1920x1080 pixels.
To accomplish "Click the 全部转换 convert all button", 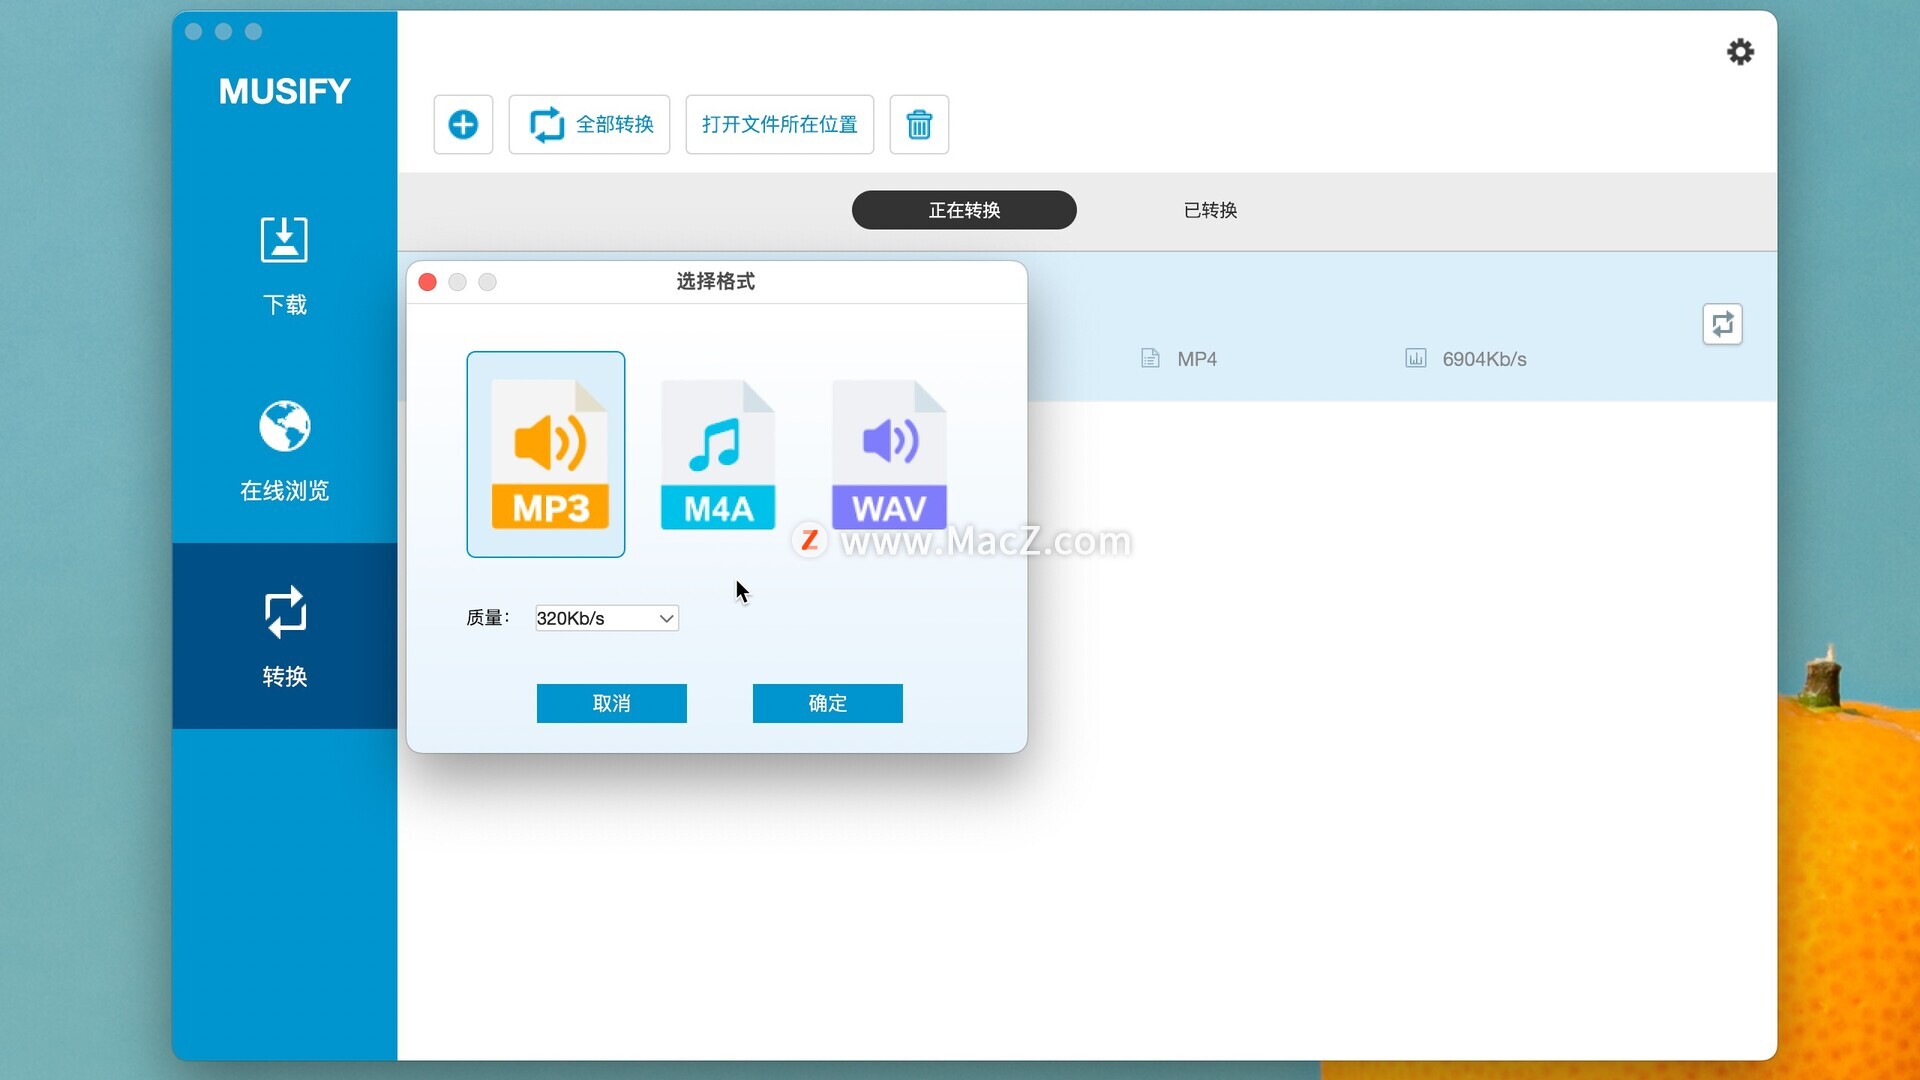I will 589,125.
